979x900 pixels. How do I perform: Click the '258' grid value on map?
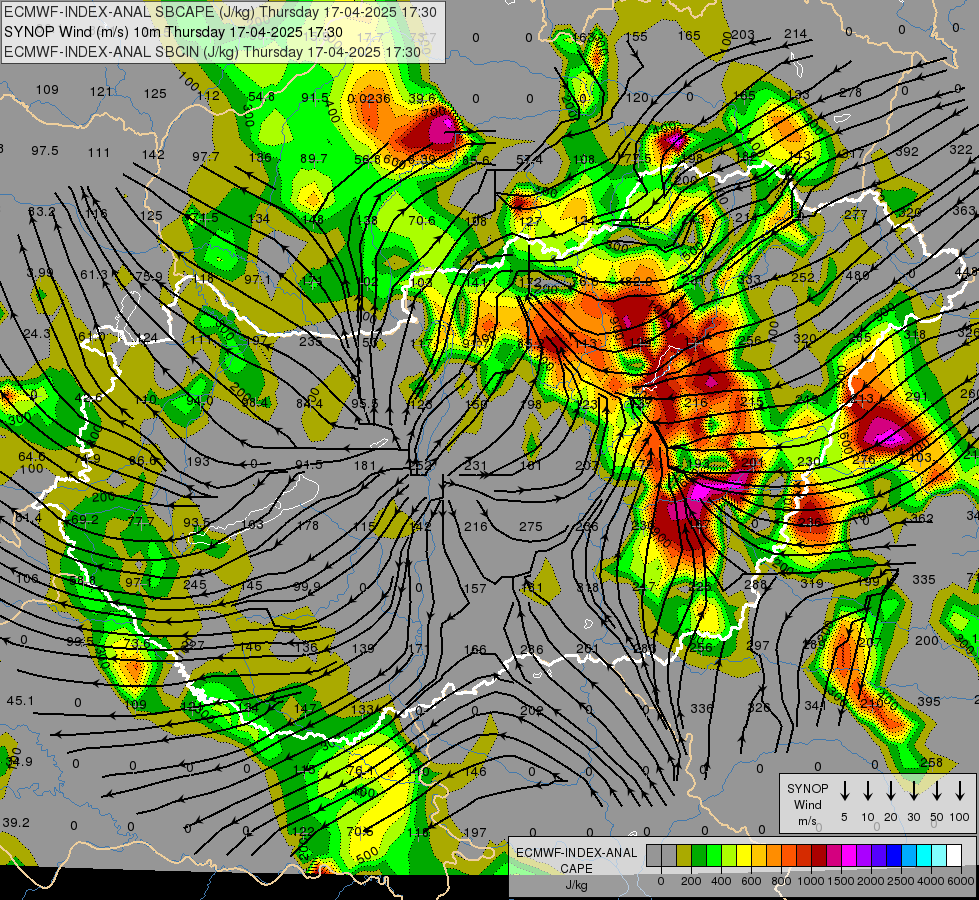(932, 763)
